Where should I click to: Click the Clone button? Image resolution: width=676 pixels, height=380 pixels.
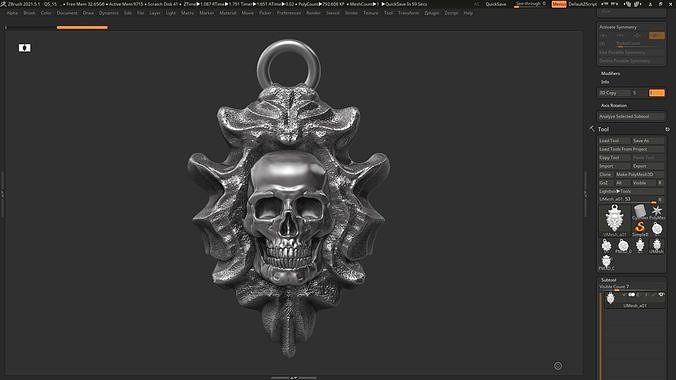tap(605, 174)
